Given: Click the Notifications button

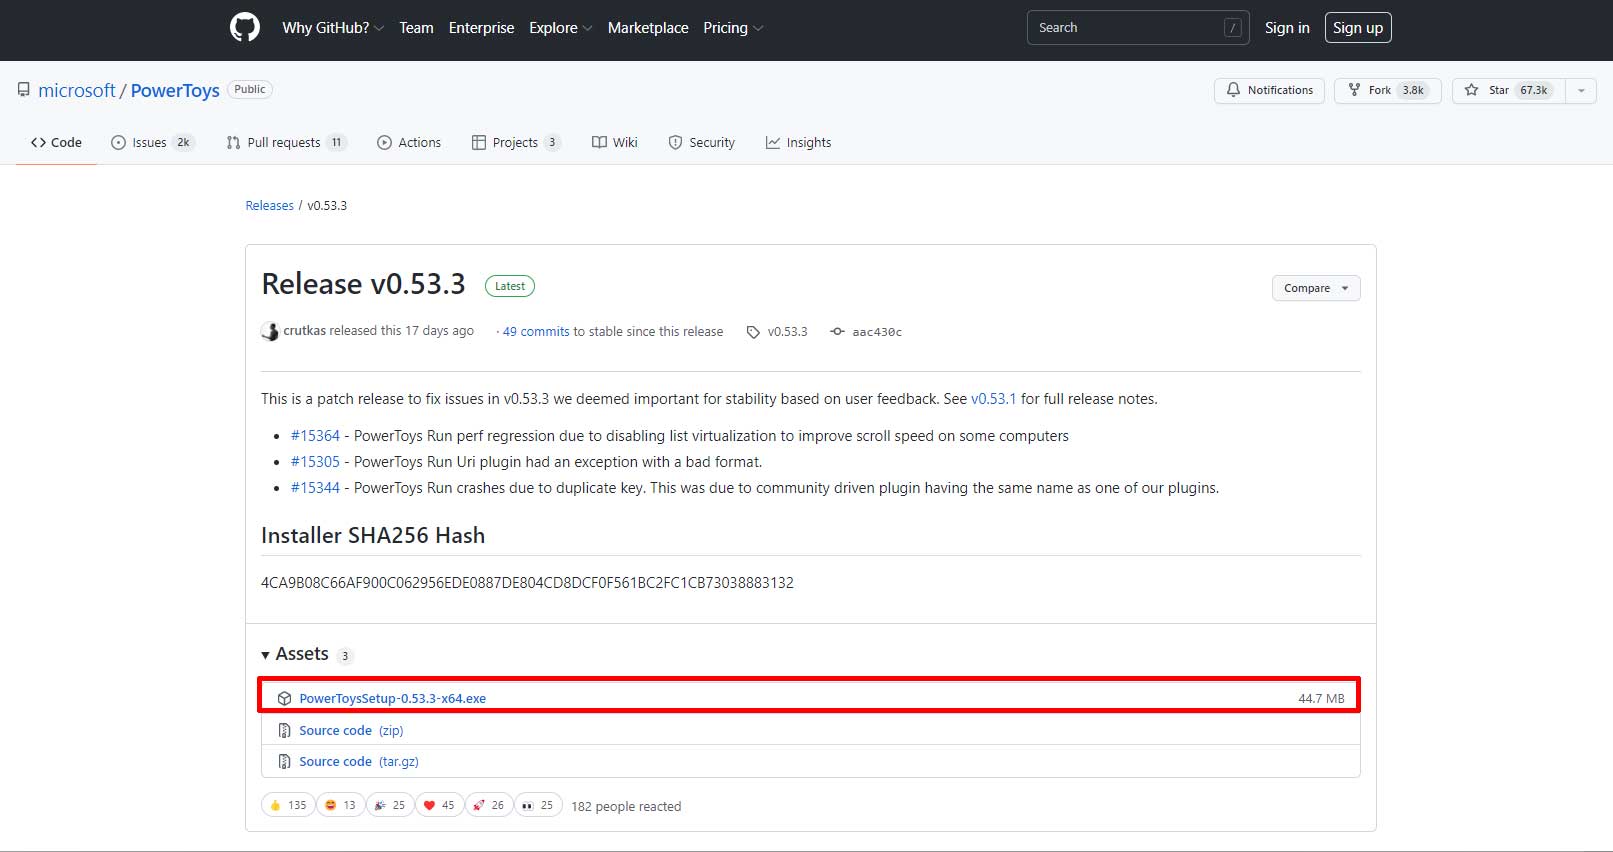Looking at the screenshot, I should point(1270,90).
